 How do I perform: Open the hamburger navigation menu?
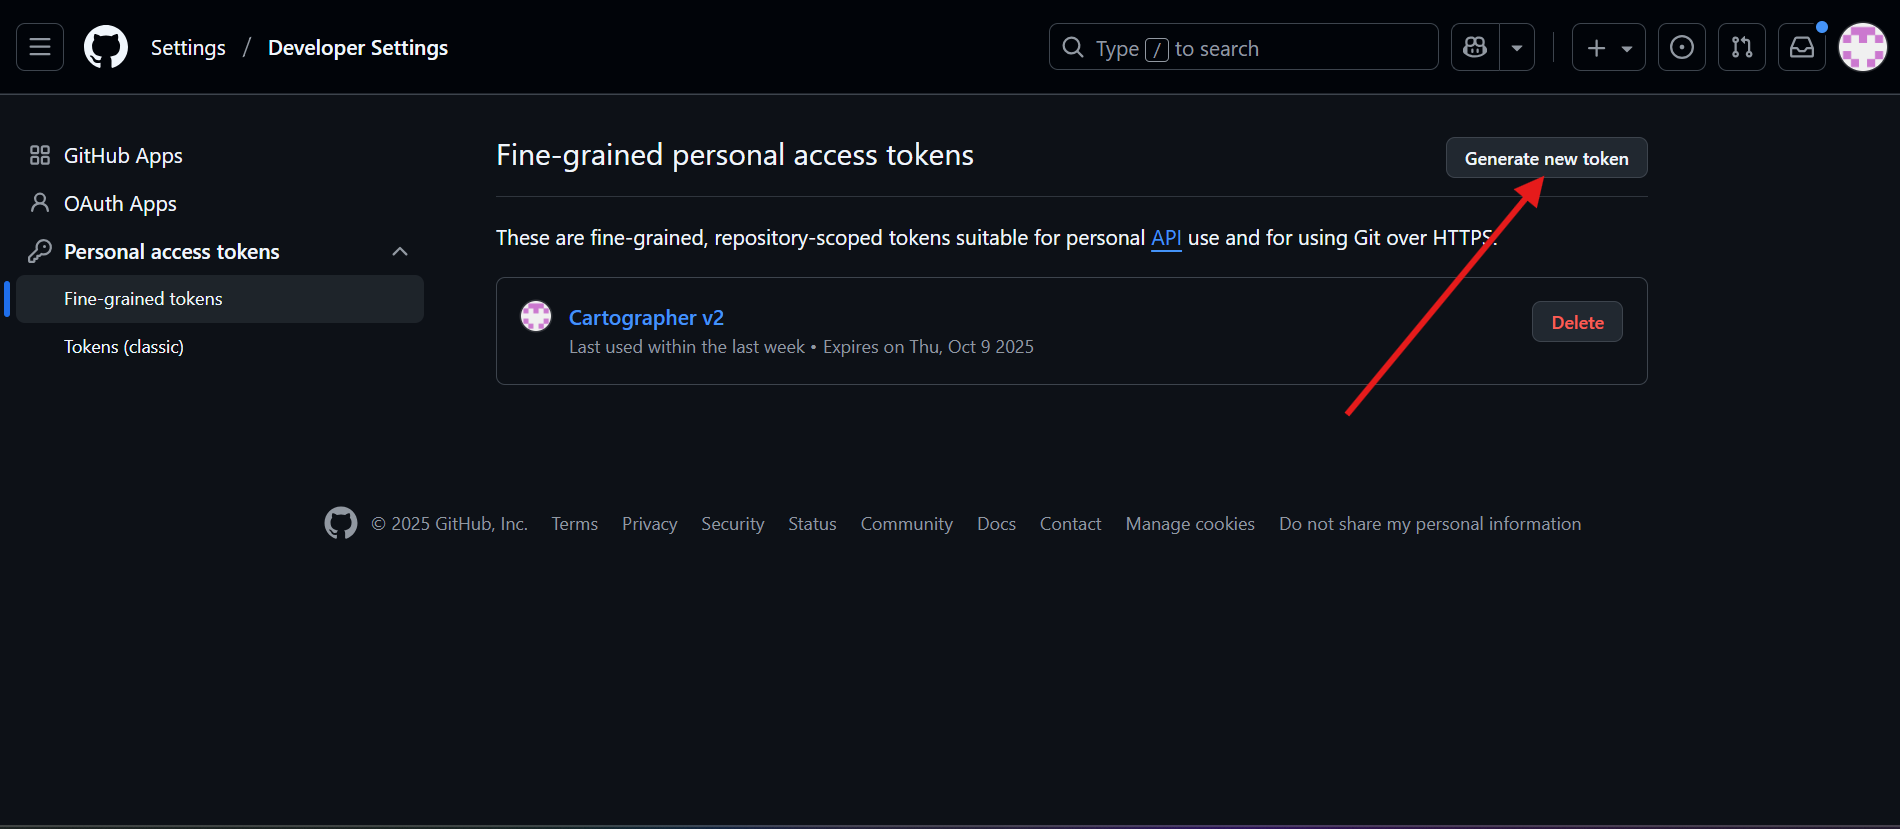[40, 47]
